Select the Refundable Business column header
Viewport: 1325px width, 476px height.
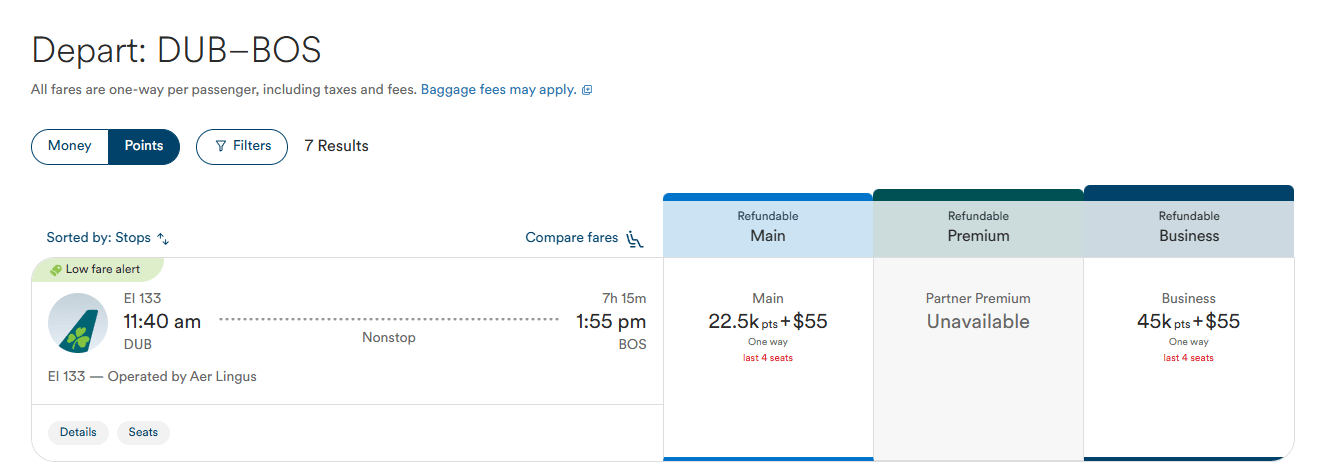coord(1188,227)
